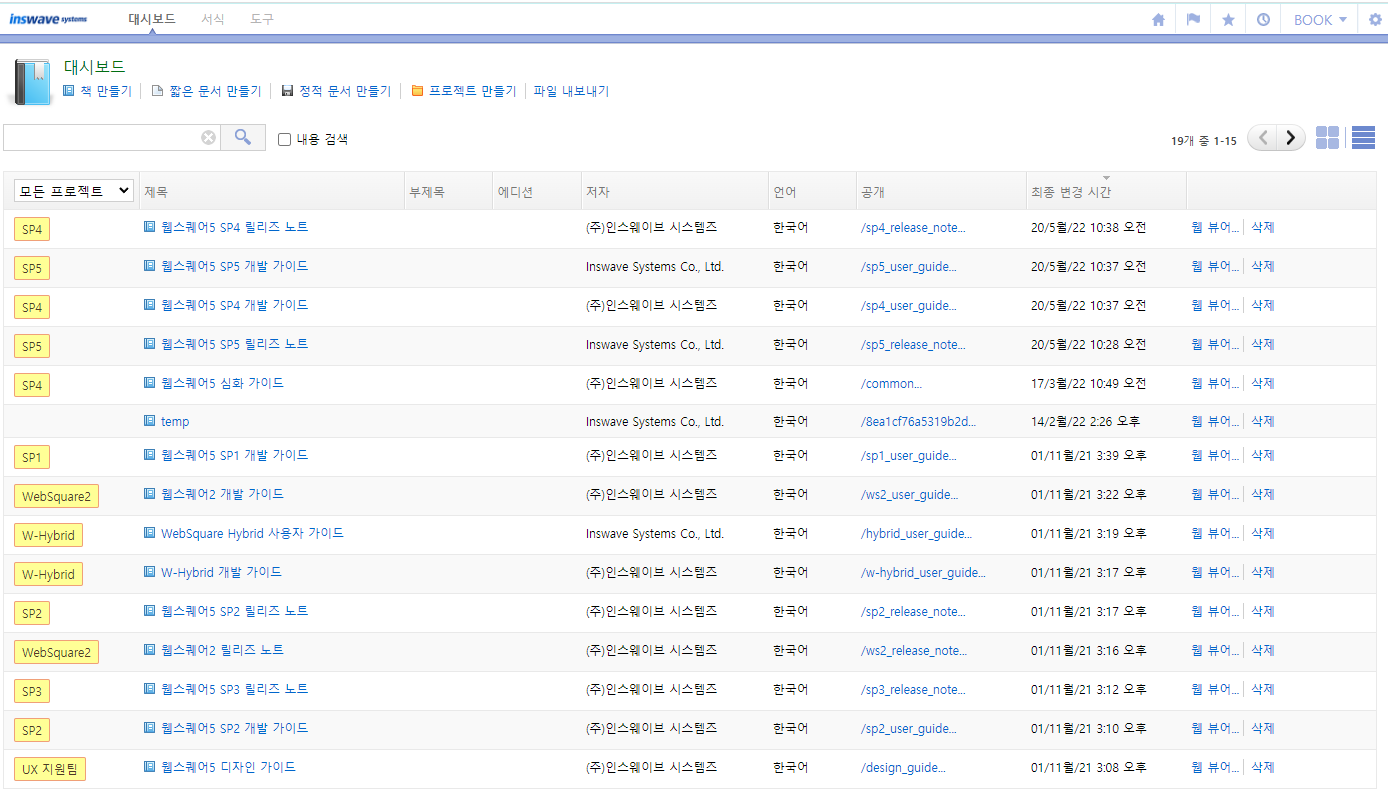Switch to grid thumbnail view
This screenshot has width=1388, height=797.
[x=1327, y=138]
